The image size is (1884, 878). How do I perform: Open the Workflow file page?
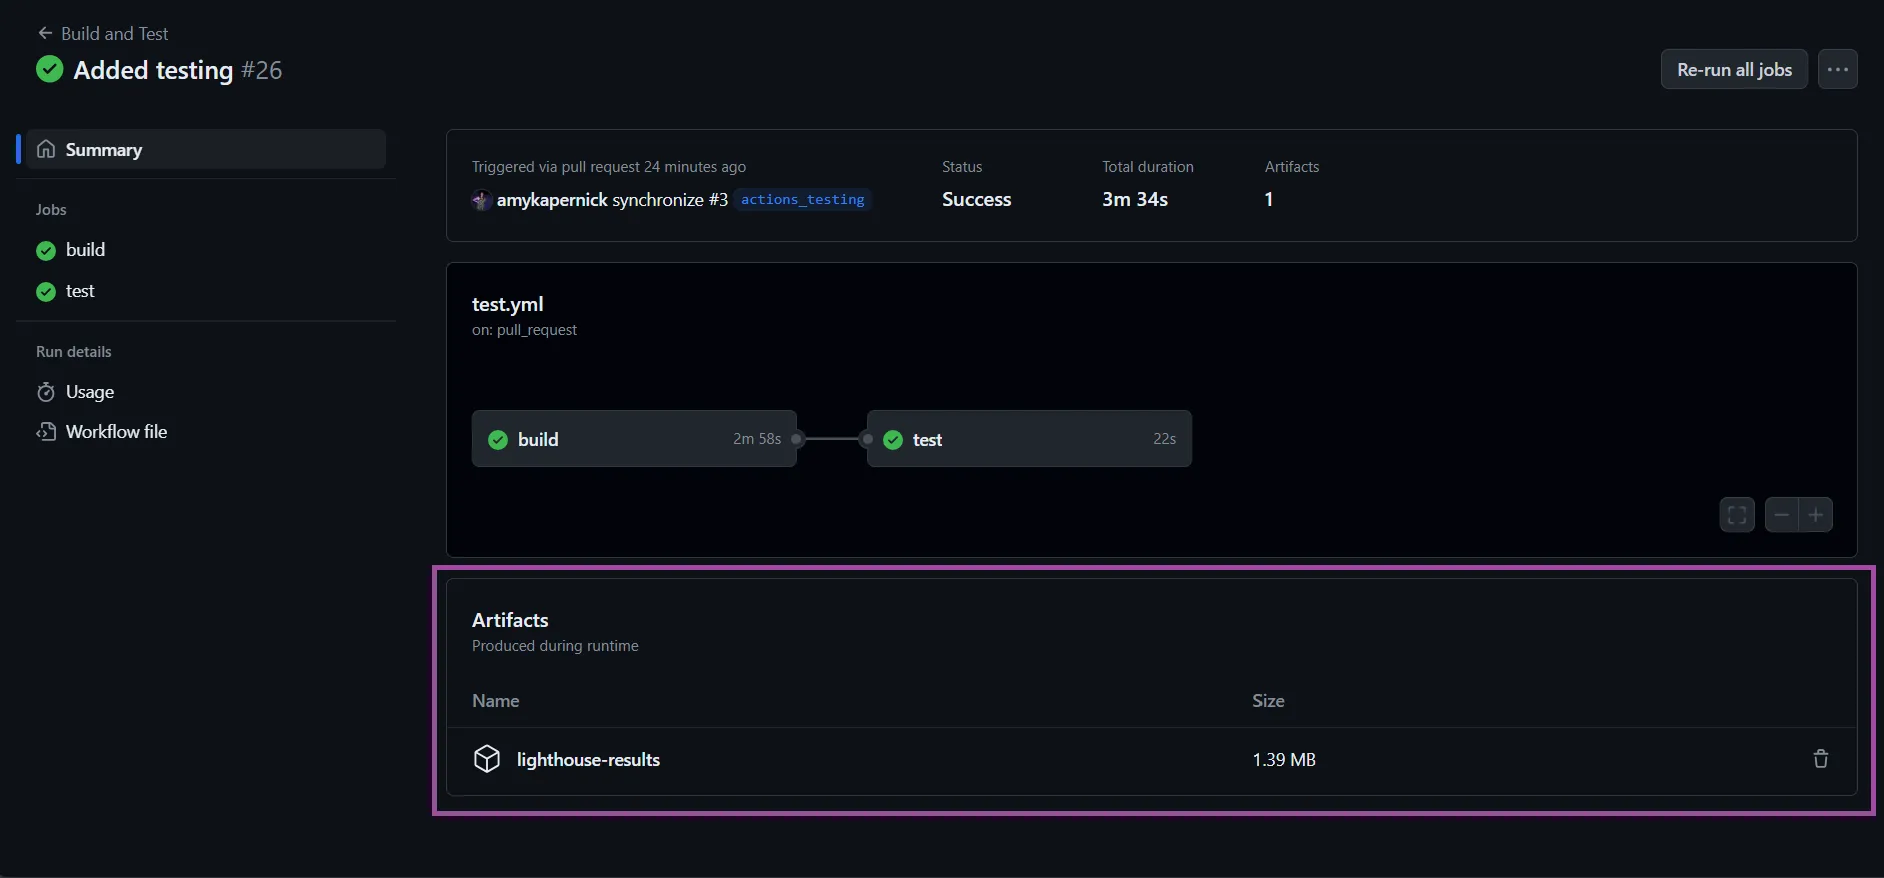116,432
